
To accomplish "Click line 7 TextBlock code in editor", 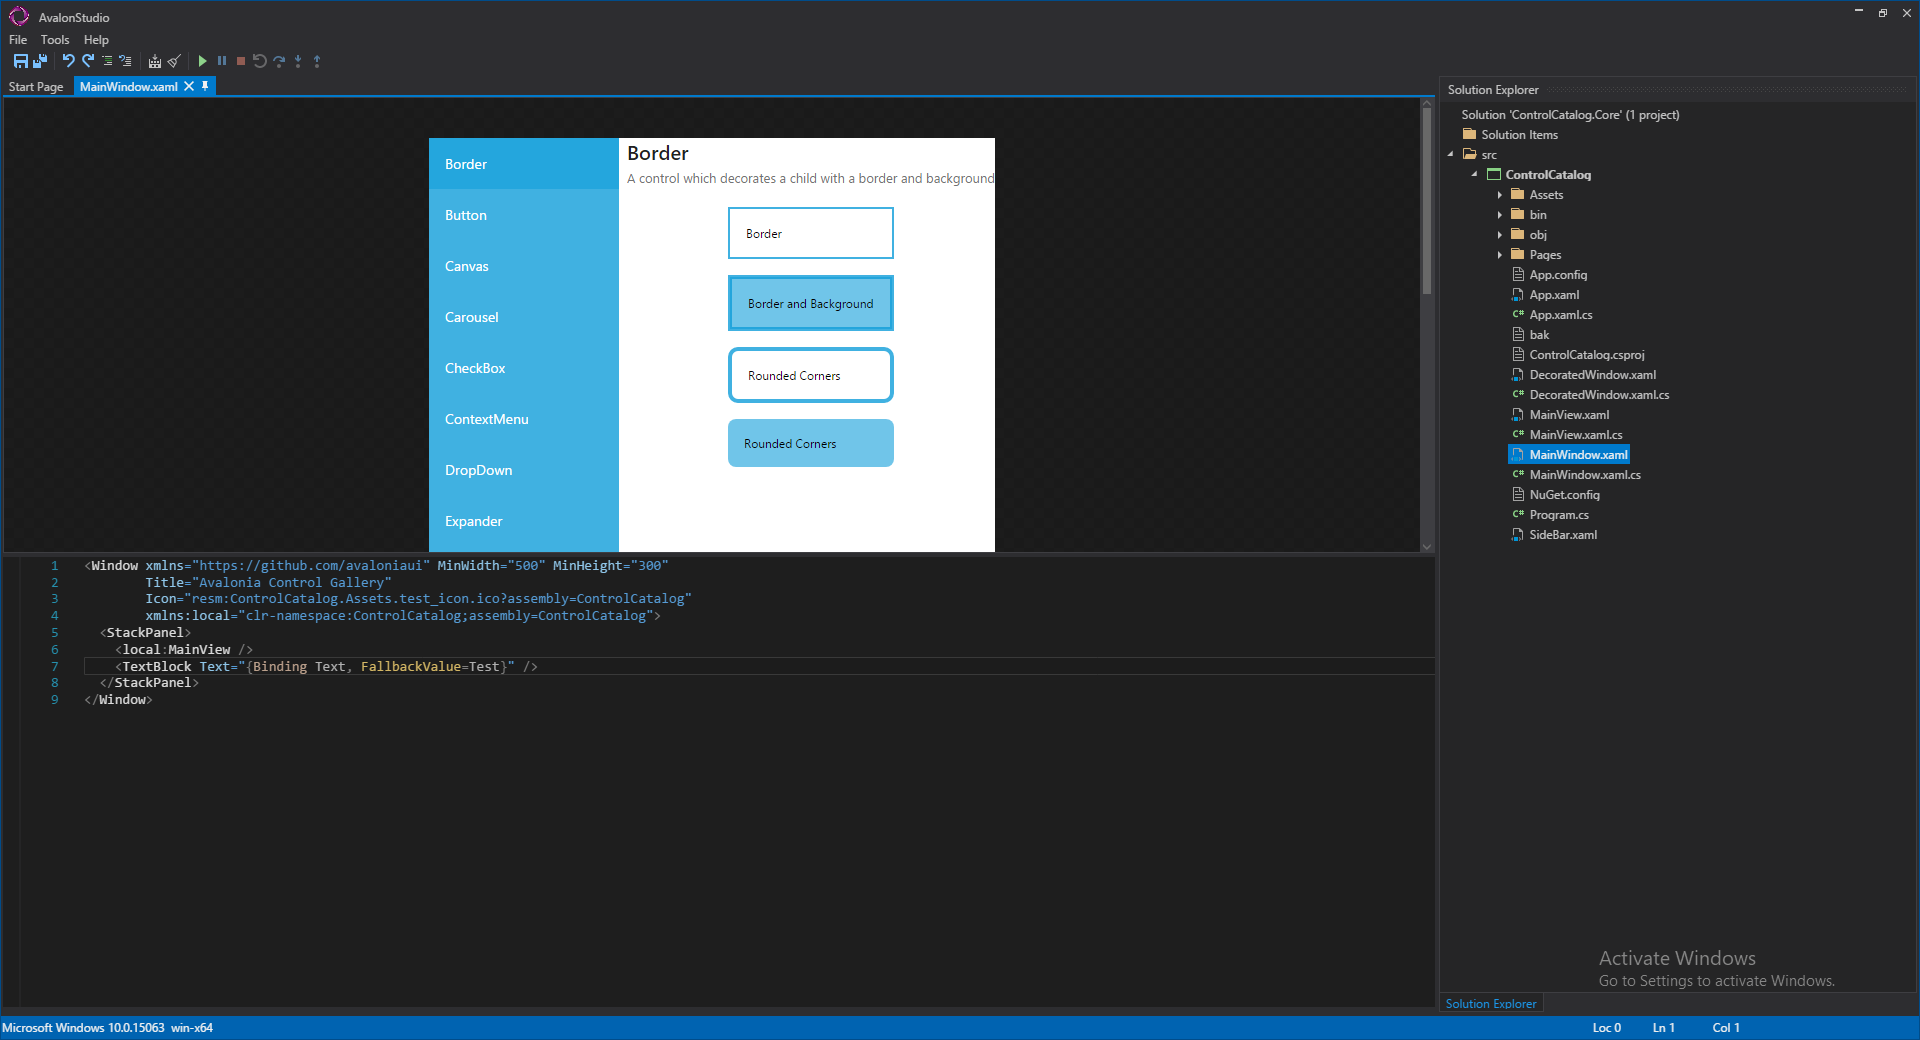I will (327, 667).
